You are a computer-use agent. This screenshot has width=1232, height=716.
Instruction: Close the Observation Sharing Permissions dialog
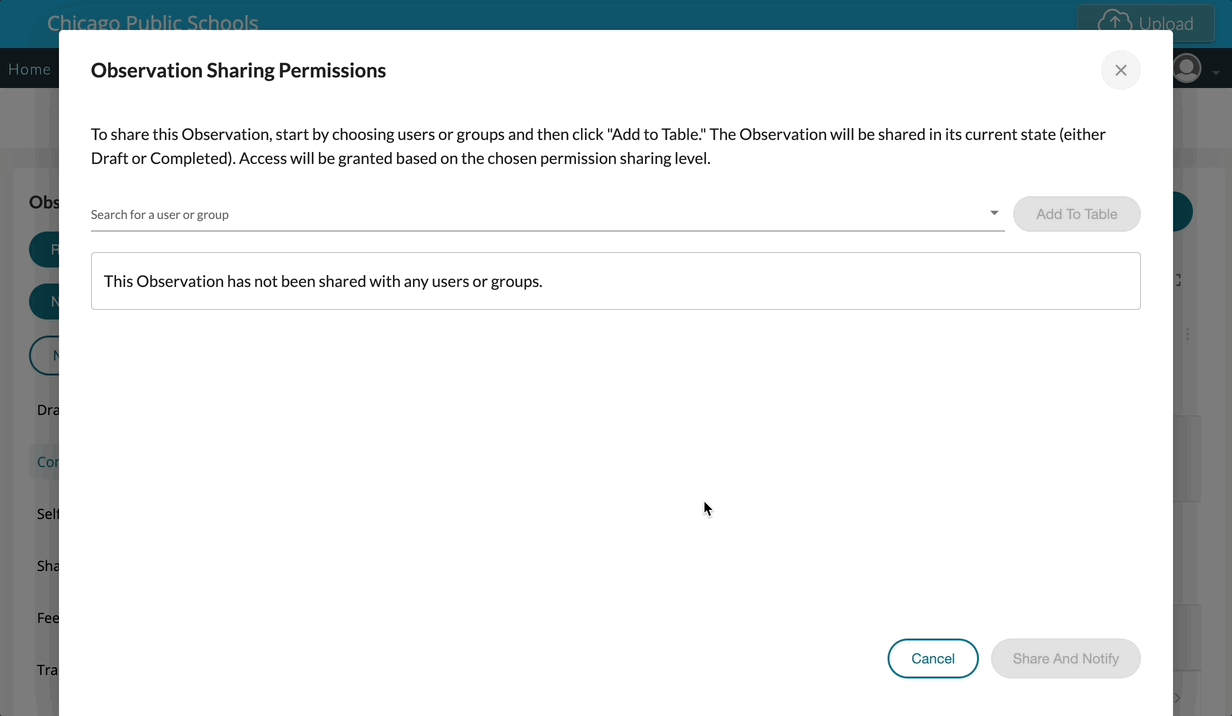pos(1120,70)
